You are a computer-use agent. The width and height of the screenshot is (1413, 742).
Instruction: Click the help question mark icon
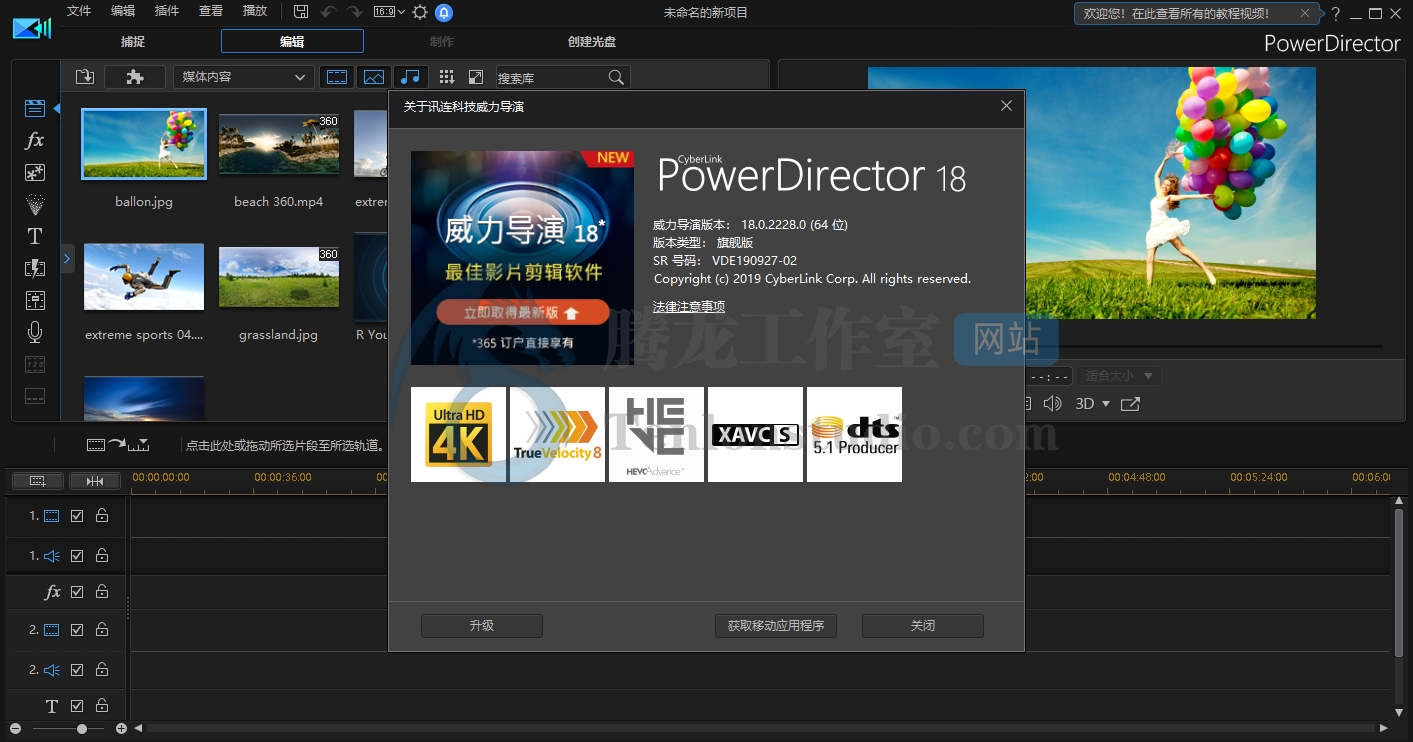tap(1336, 13)
